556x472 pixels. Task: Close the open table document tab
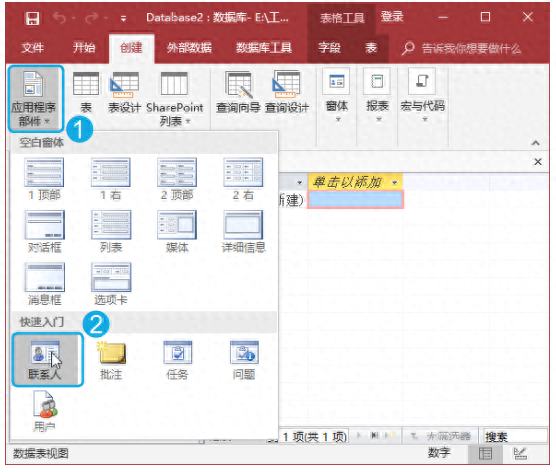[538, 162]
